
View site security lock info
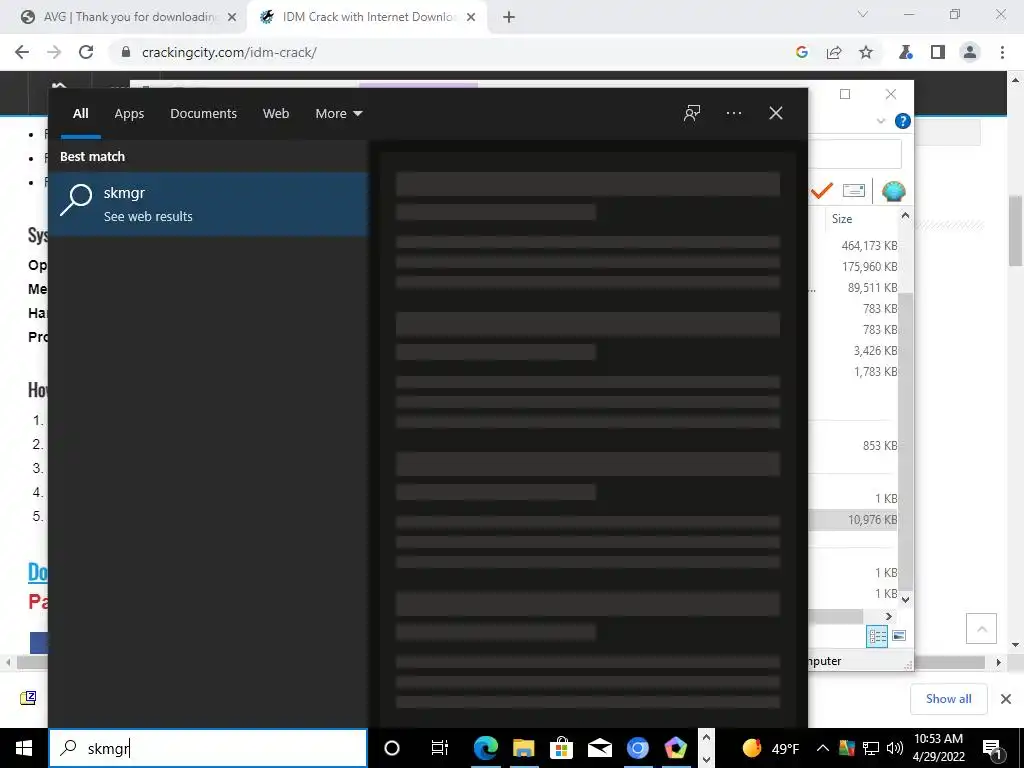coord(126,52)
